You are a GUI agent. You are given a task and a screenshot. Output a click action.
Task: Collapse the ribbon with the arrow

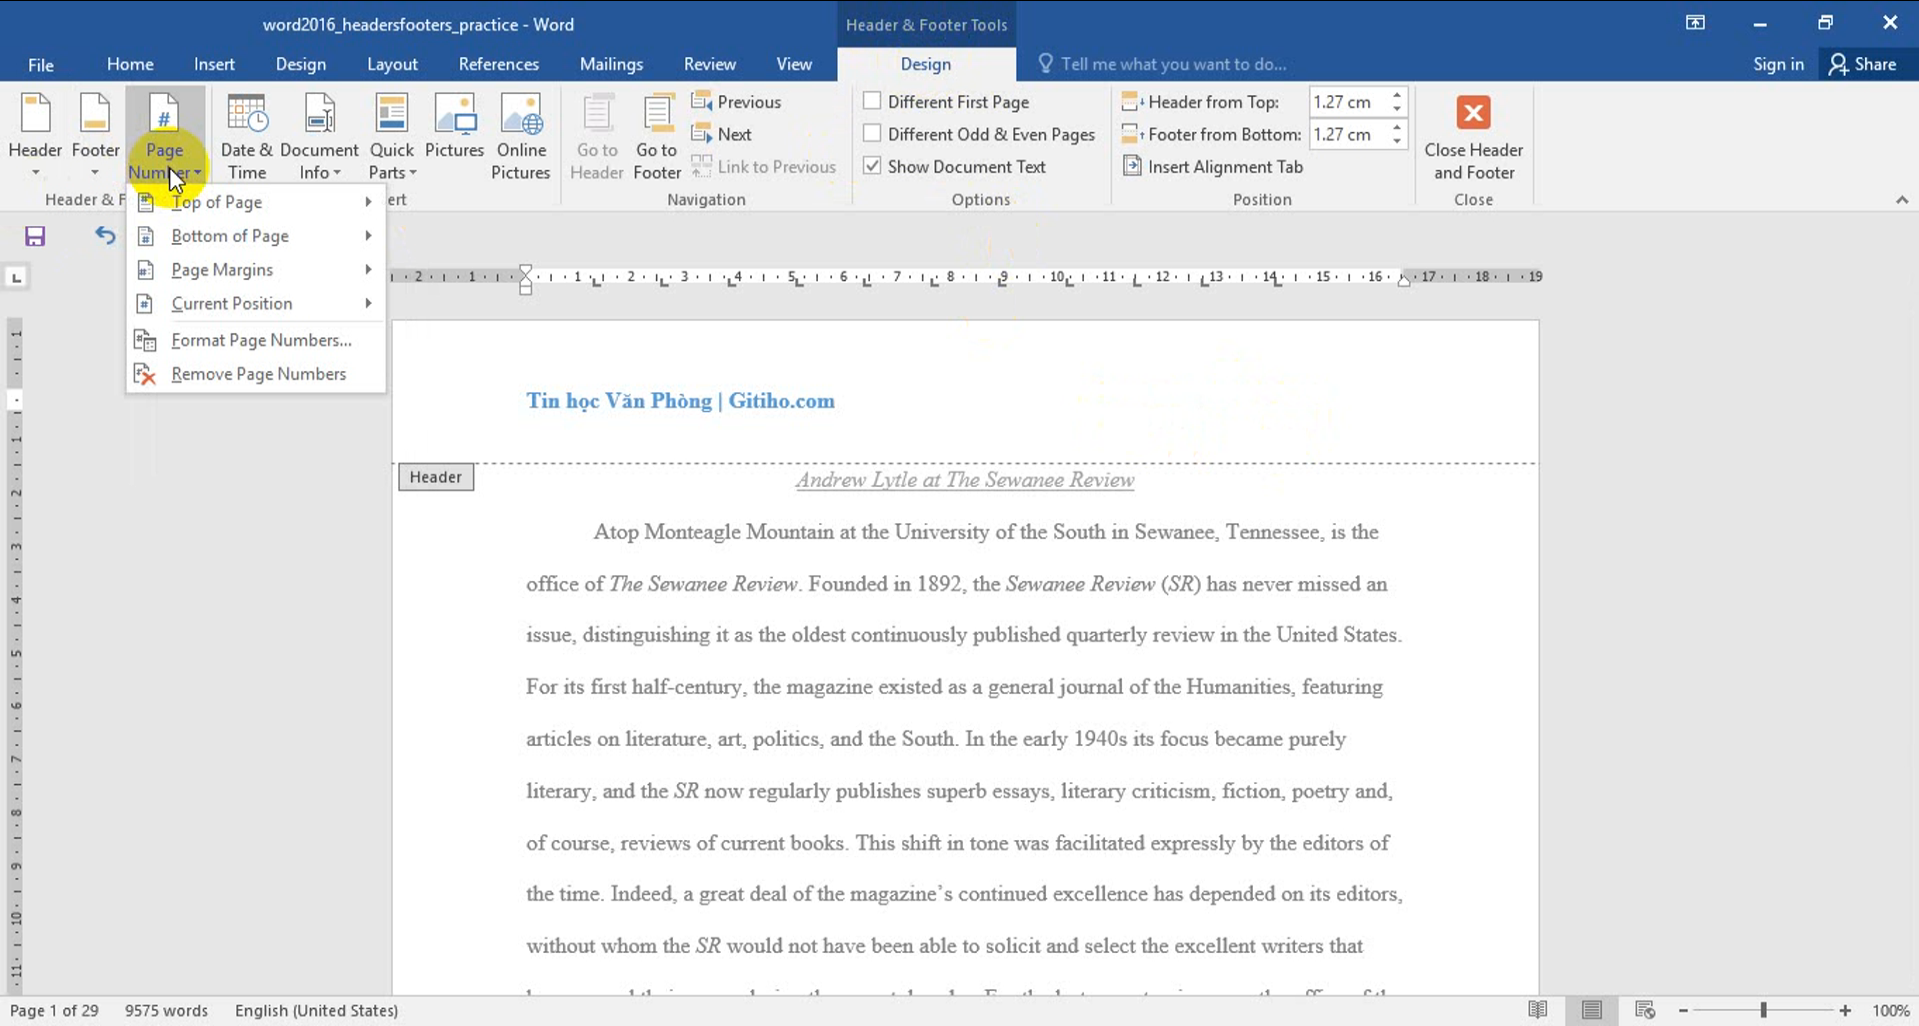[1902, 200]
